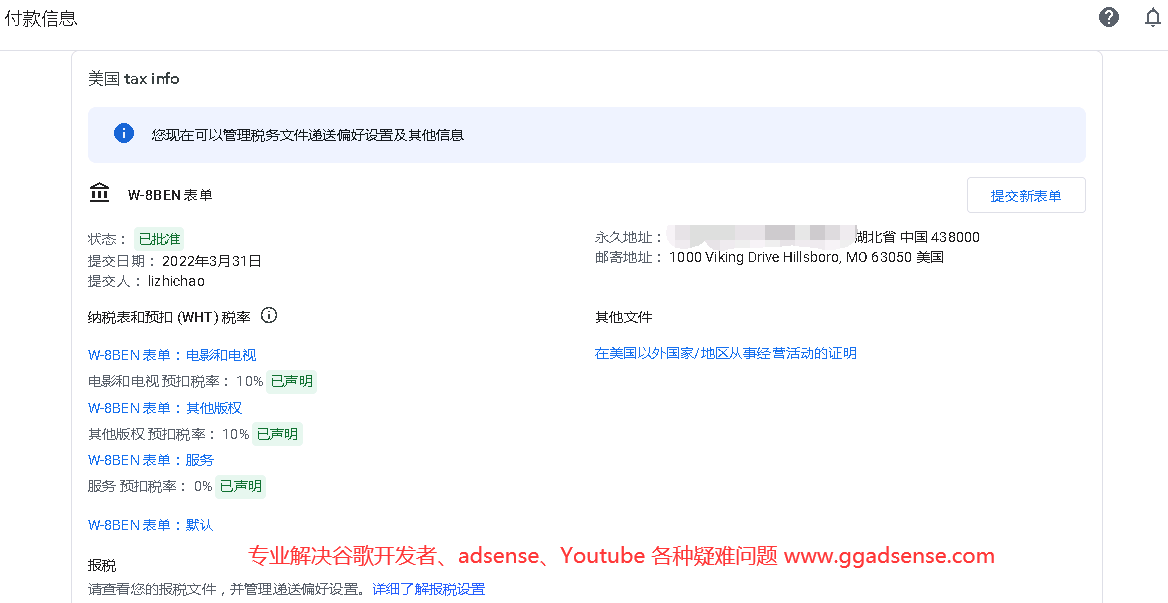Image resolution: width=1168 pixels, height=603 pixels.
Task: Click permanent address text 湖北省 中国 438000
Action: (x=918, y=237)
